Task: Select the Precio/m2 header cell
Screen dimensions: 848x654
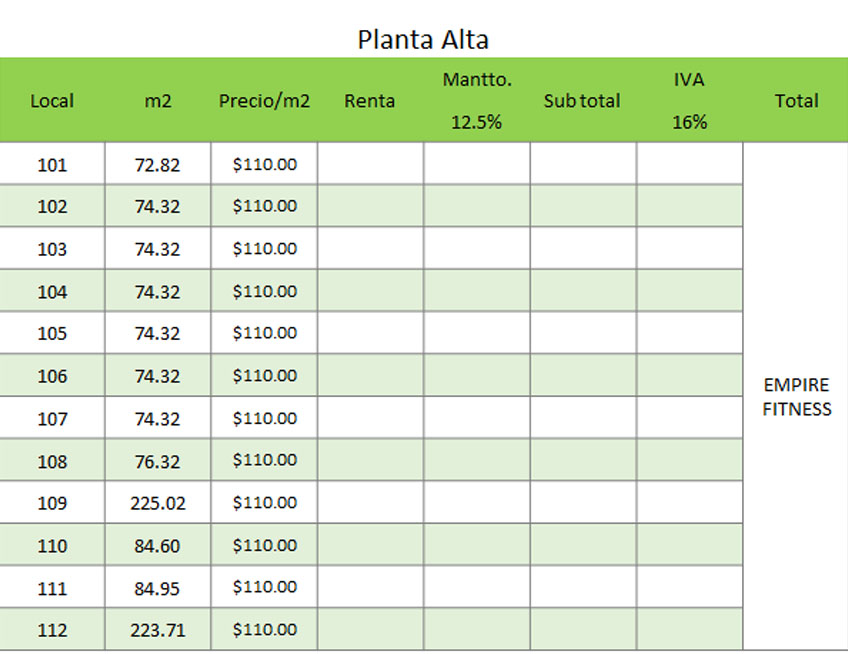Action: (264, 101)
